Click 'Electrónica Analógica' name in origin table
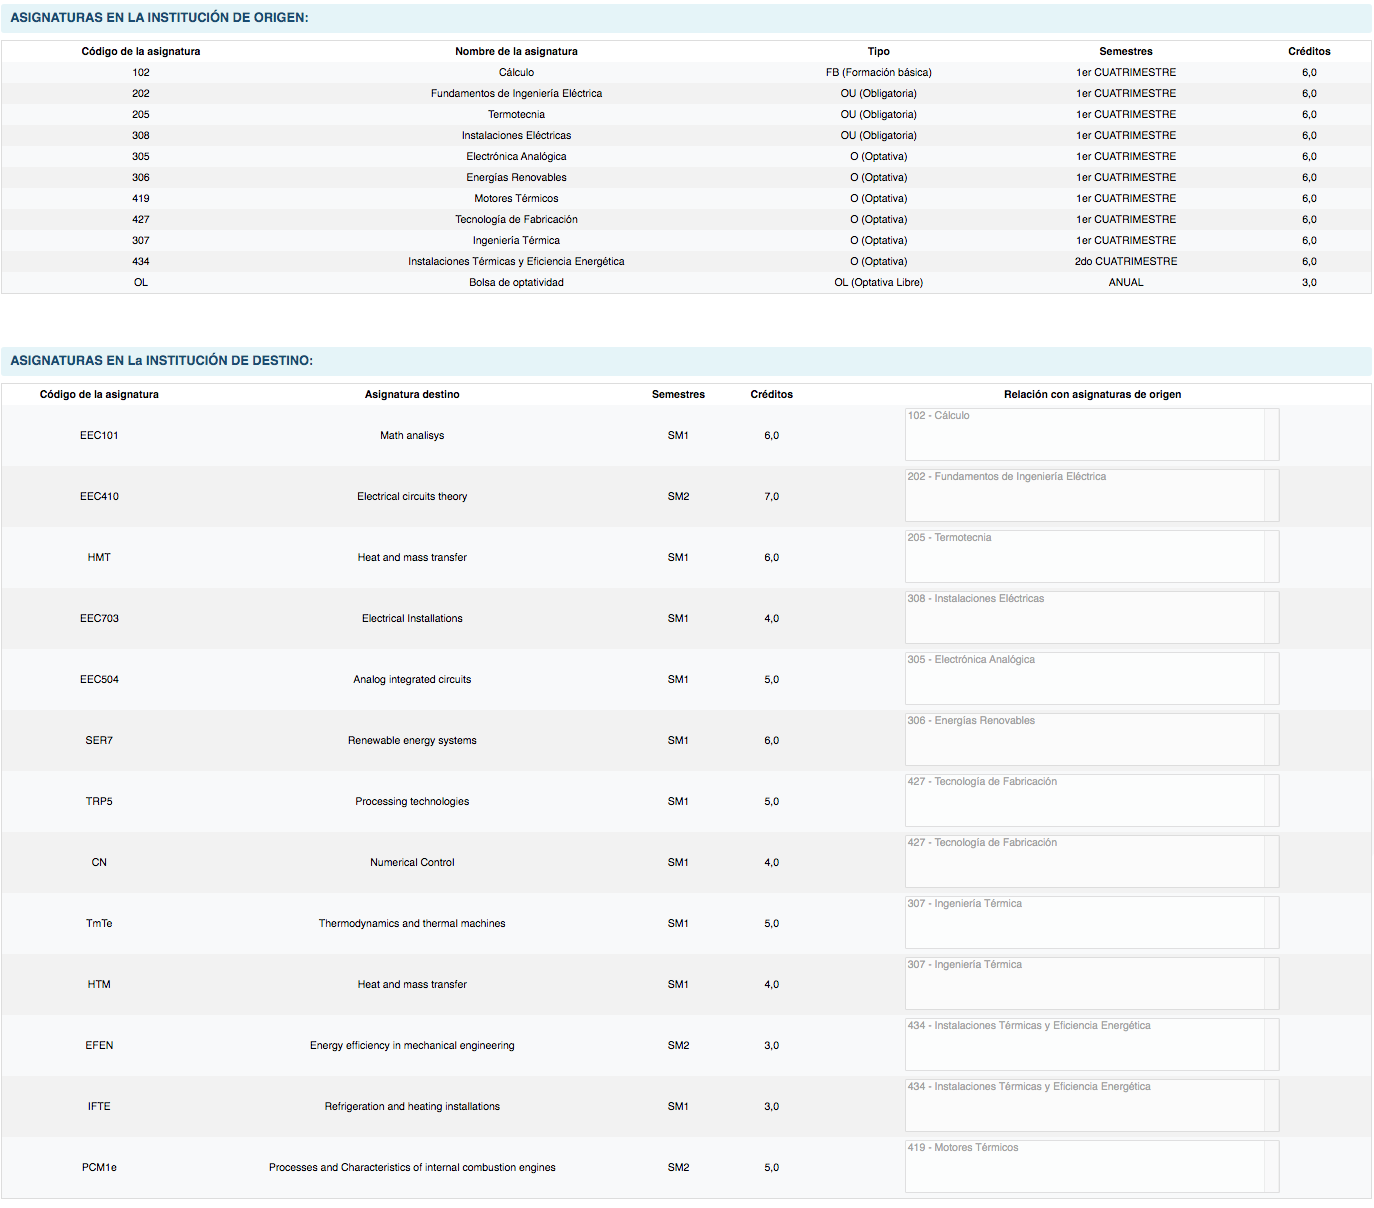This screenshot has width=1374, height=1208. pos(516,156)
